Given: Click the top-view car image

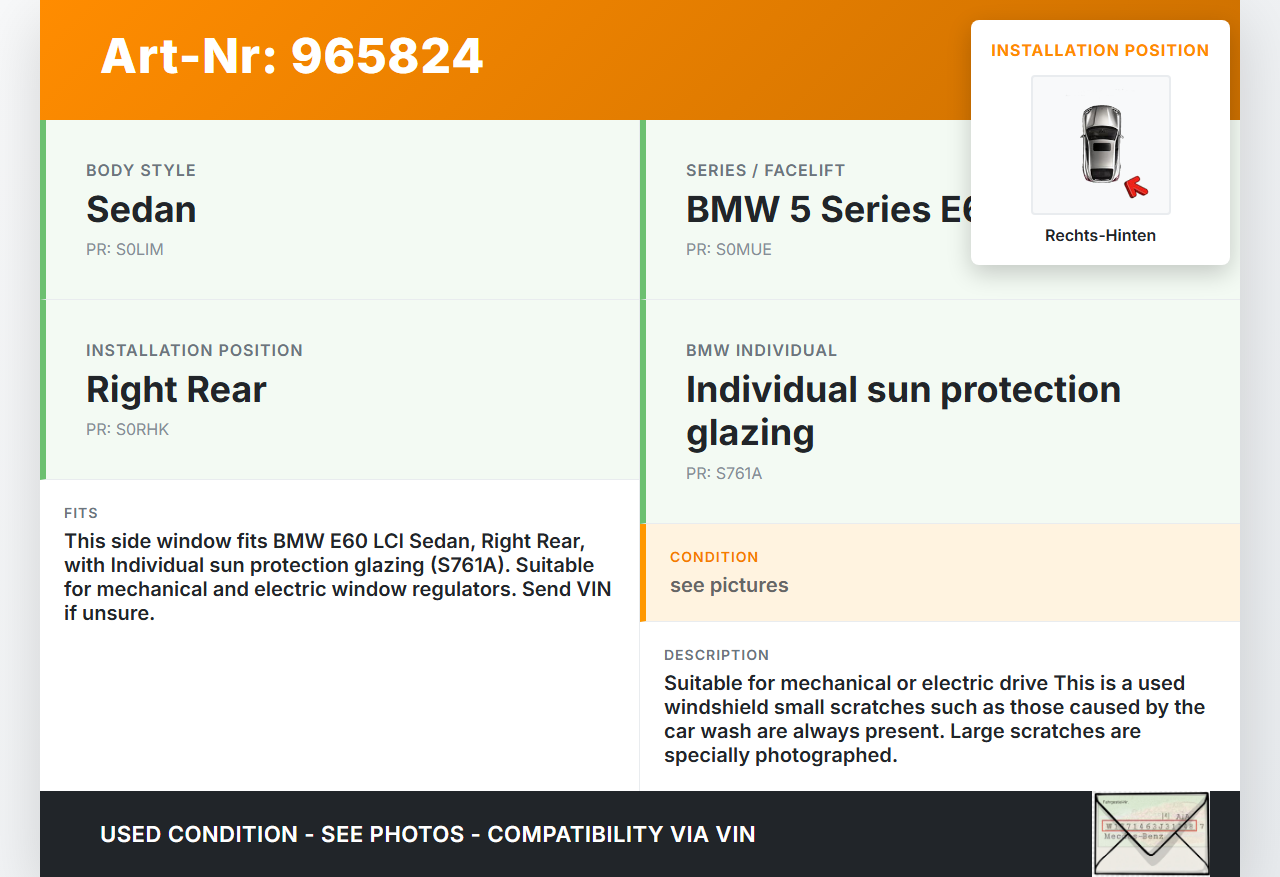Looking at the screenshot, I should 1100,143.
